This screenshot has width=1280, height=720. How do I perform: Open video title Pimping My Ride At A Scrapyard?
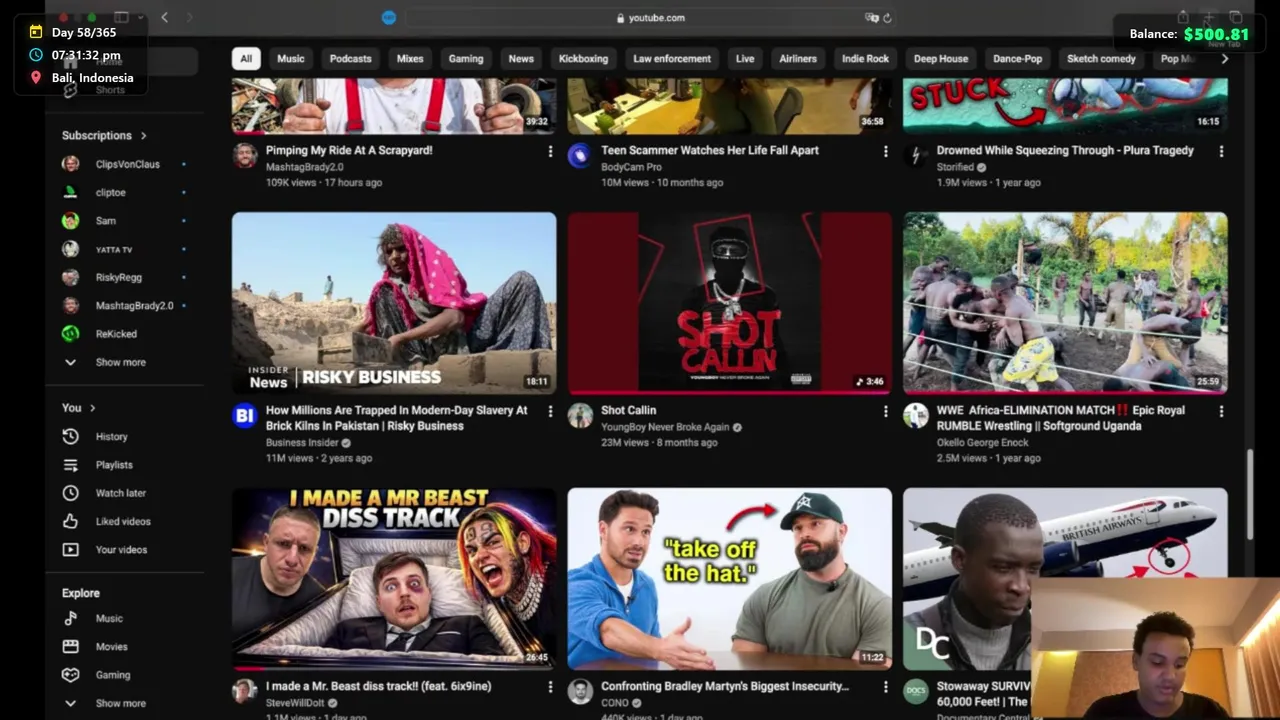click(x=349, y=150)
